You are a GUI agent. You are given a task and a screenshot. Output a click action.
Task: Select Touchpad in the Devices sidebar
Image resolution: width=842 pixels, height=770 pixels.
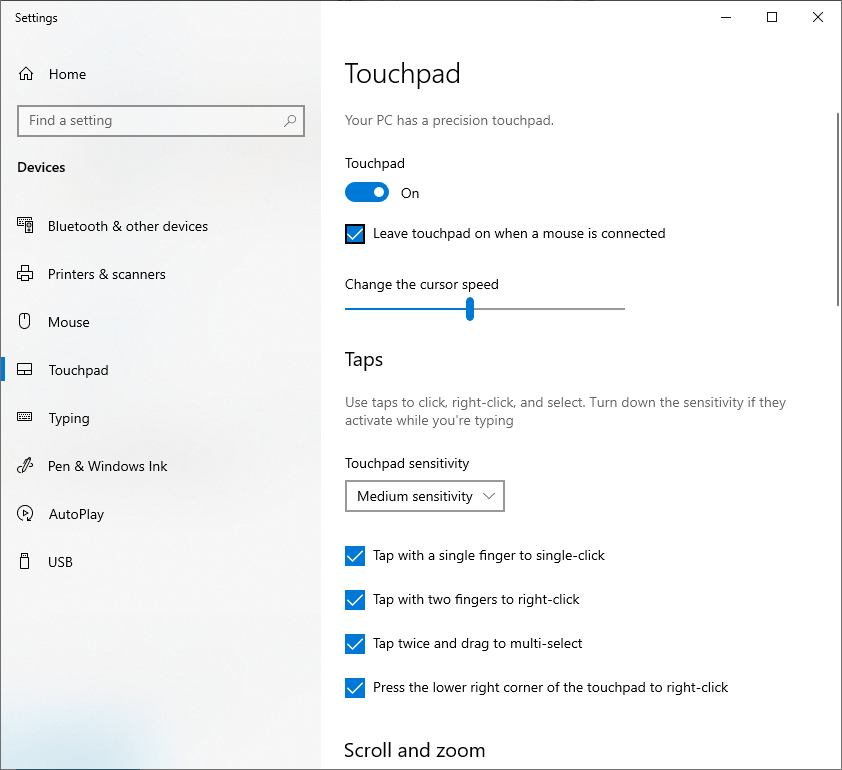(78, 370)
